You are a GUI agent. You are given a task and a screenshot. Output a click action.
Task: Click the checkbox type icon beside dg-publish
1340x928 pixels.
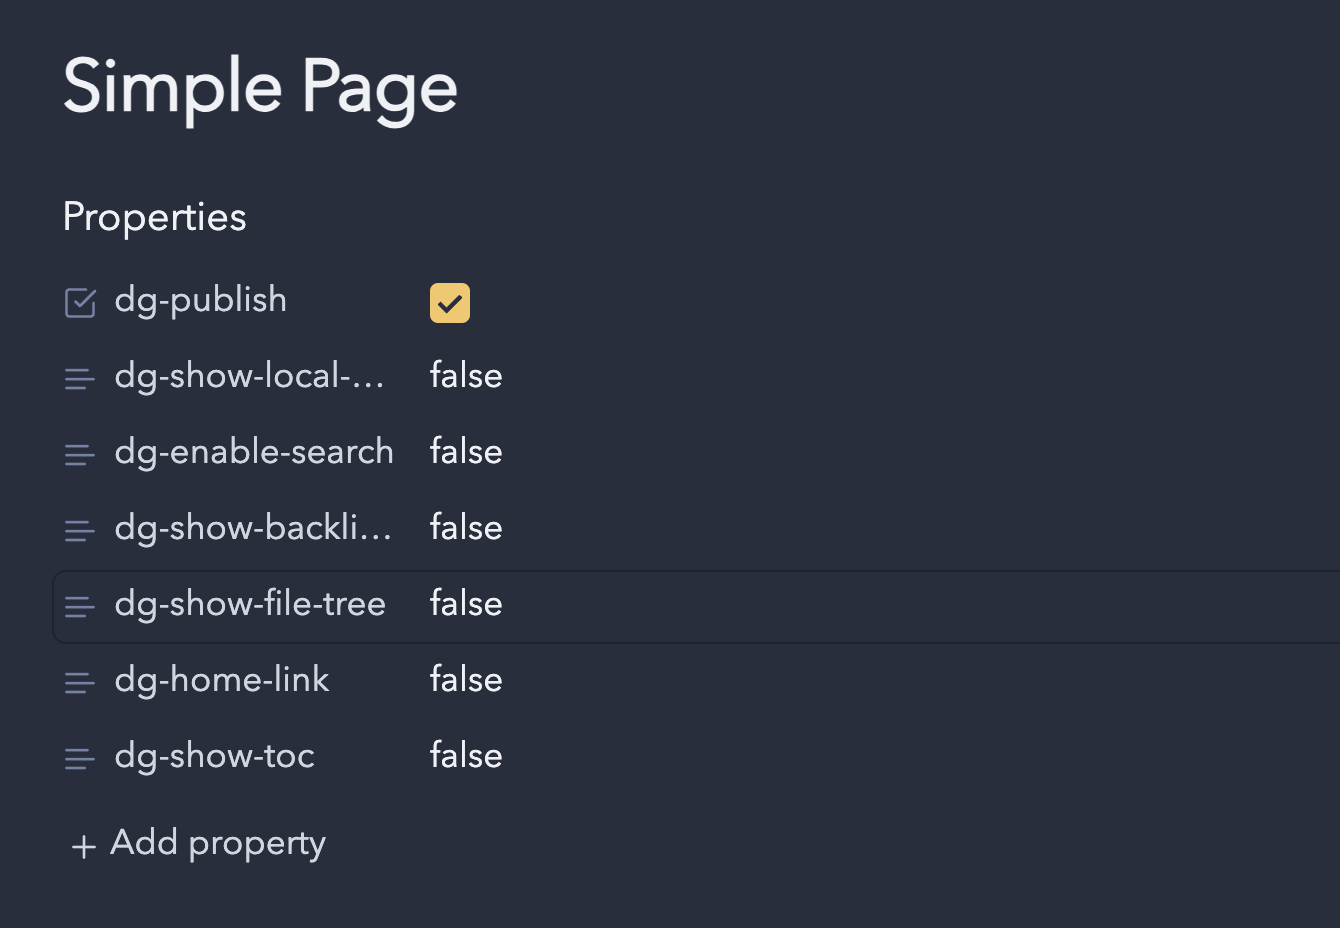80,302
